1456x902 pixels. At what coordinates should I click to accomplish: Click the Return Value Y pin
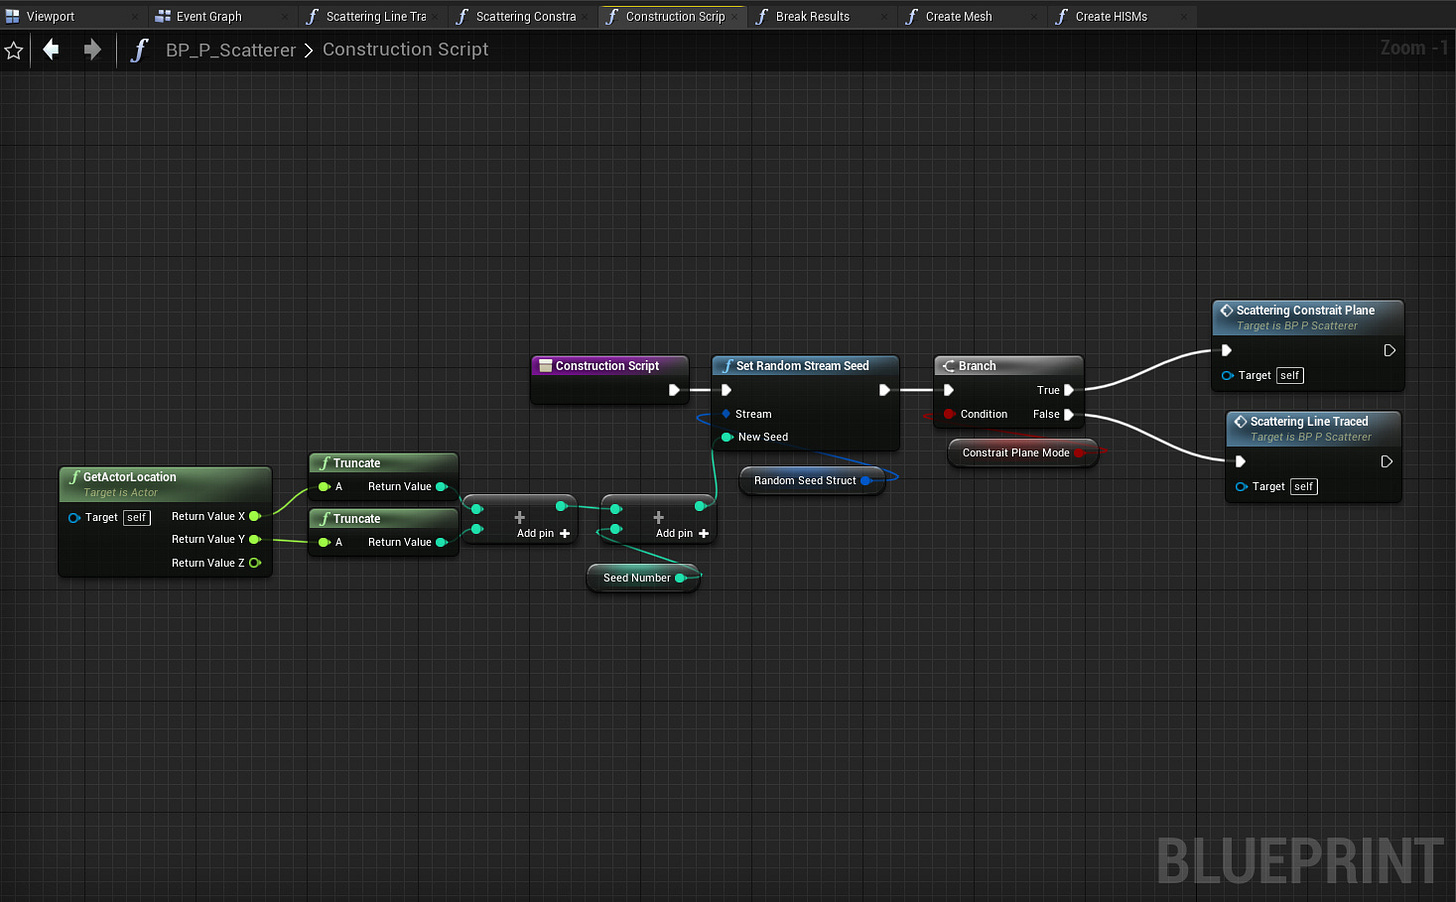[x=255, y=539]
